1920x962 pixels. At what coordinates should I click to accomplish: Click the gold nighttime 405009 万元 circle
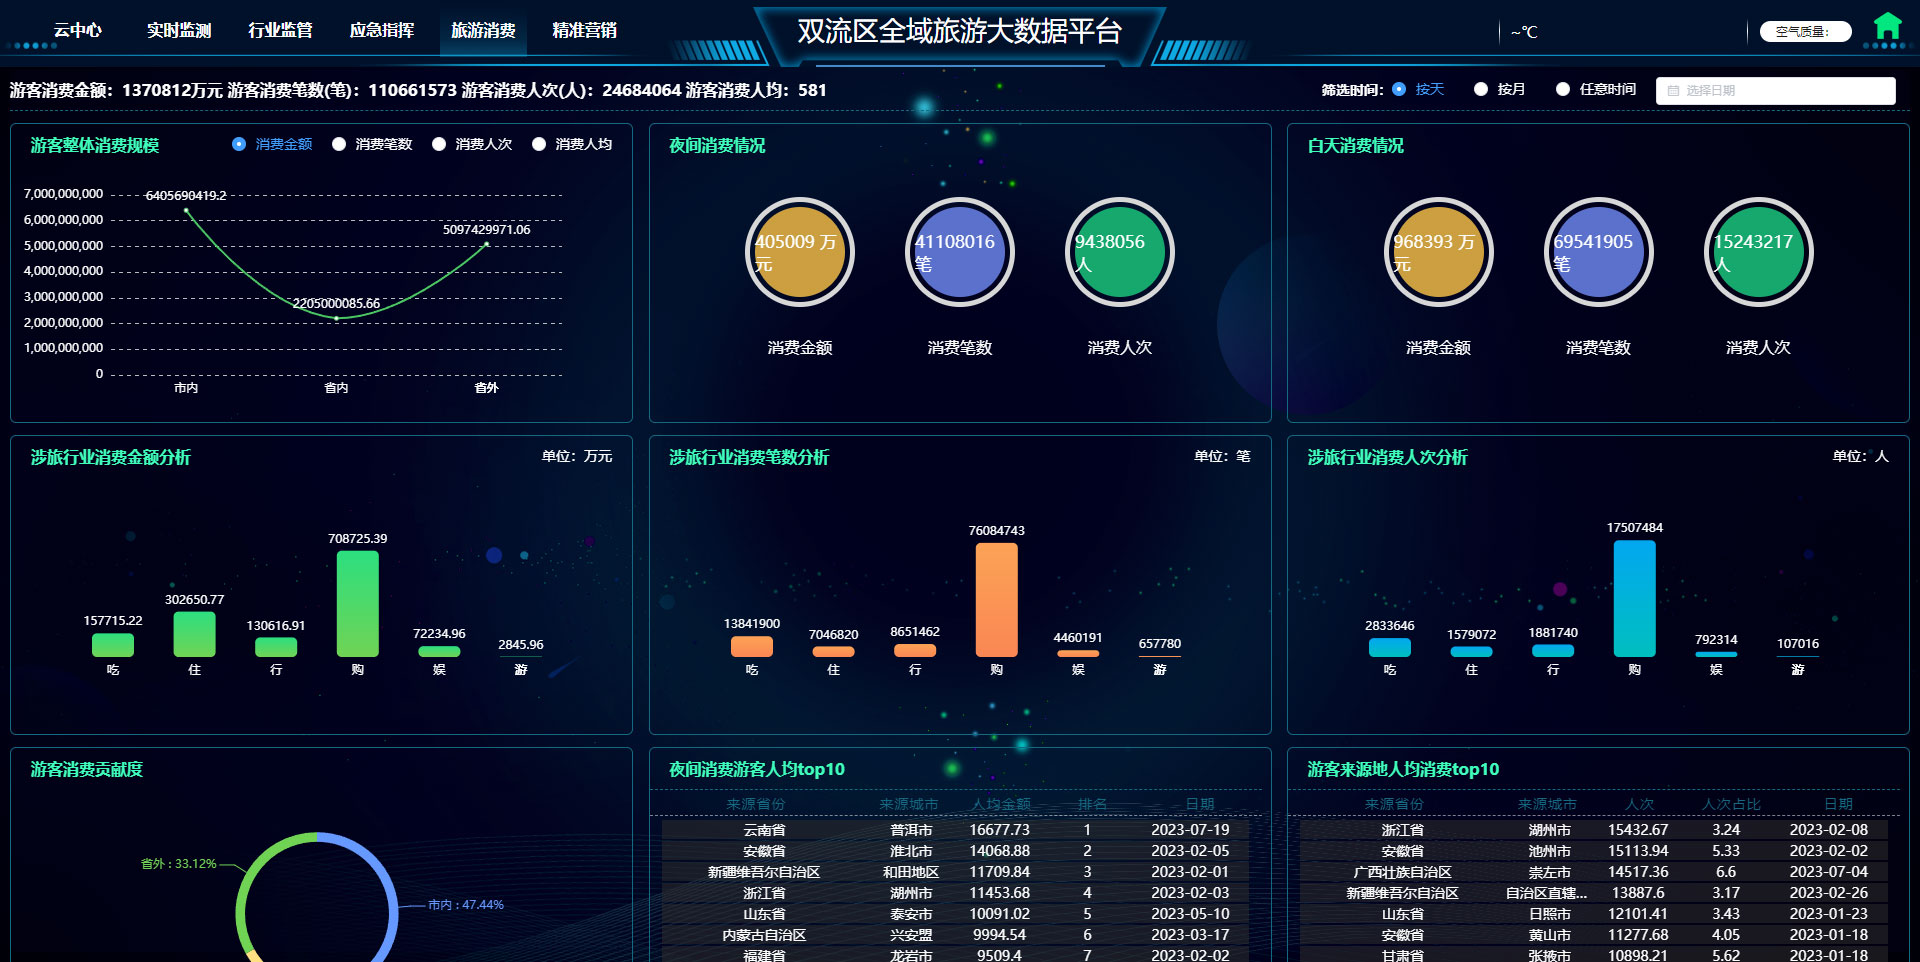(x=799, y=252)
